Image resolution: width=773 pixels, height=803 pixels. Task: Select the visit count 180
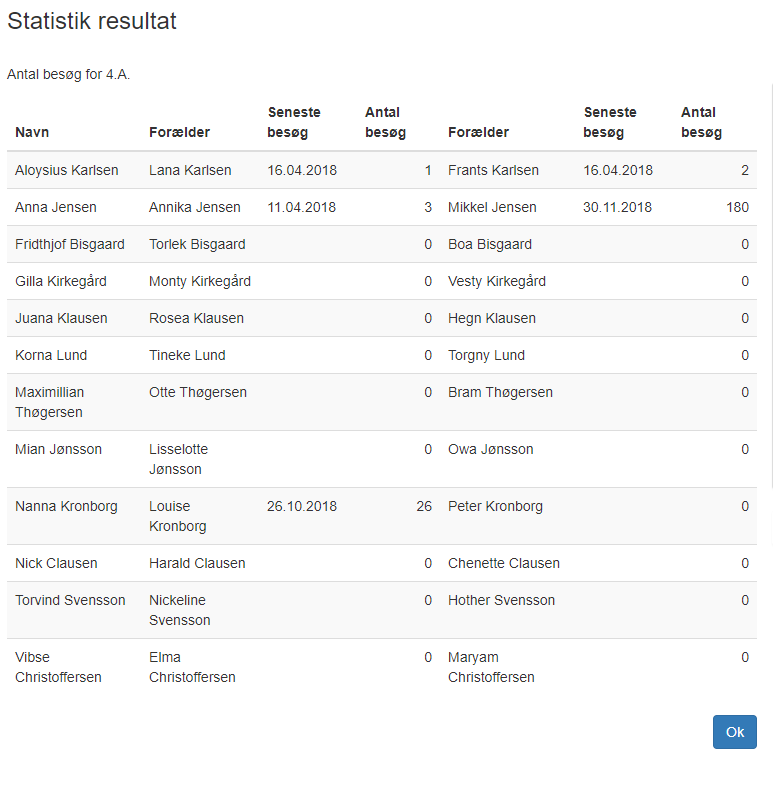[x=737, y=207]
